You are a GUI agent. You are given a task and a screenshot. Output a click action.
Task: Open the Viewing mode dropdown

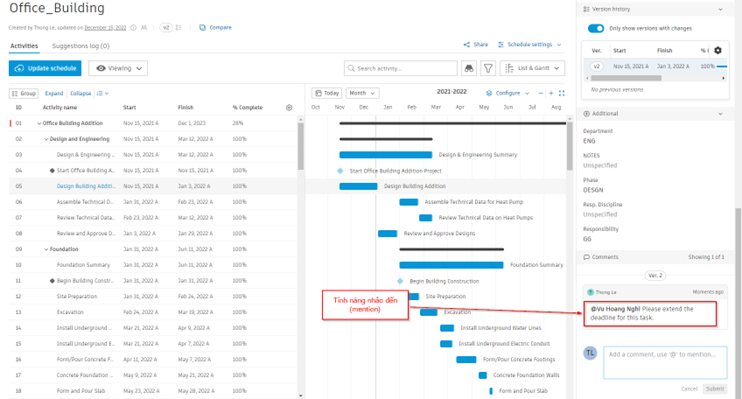[118, 68]
